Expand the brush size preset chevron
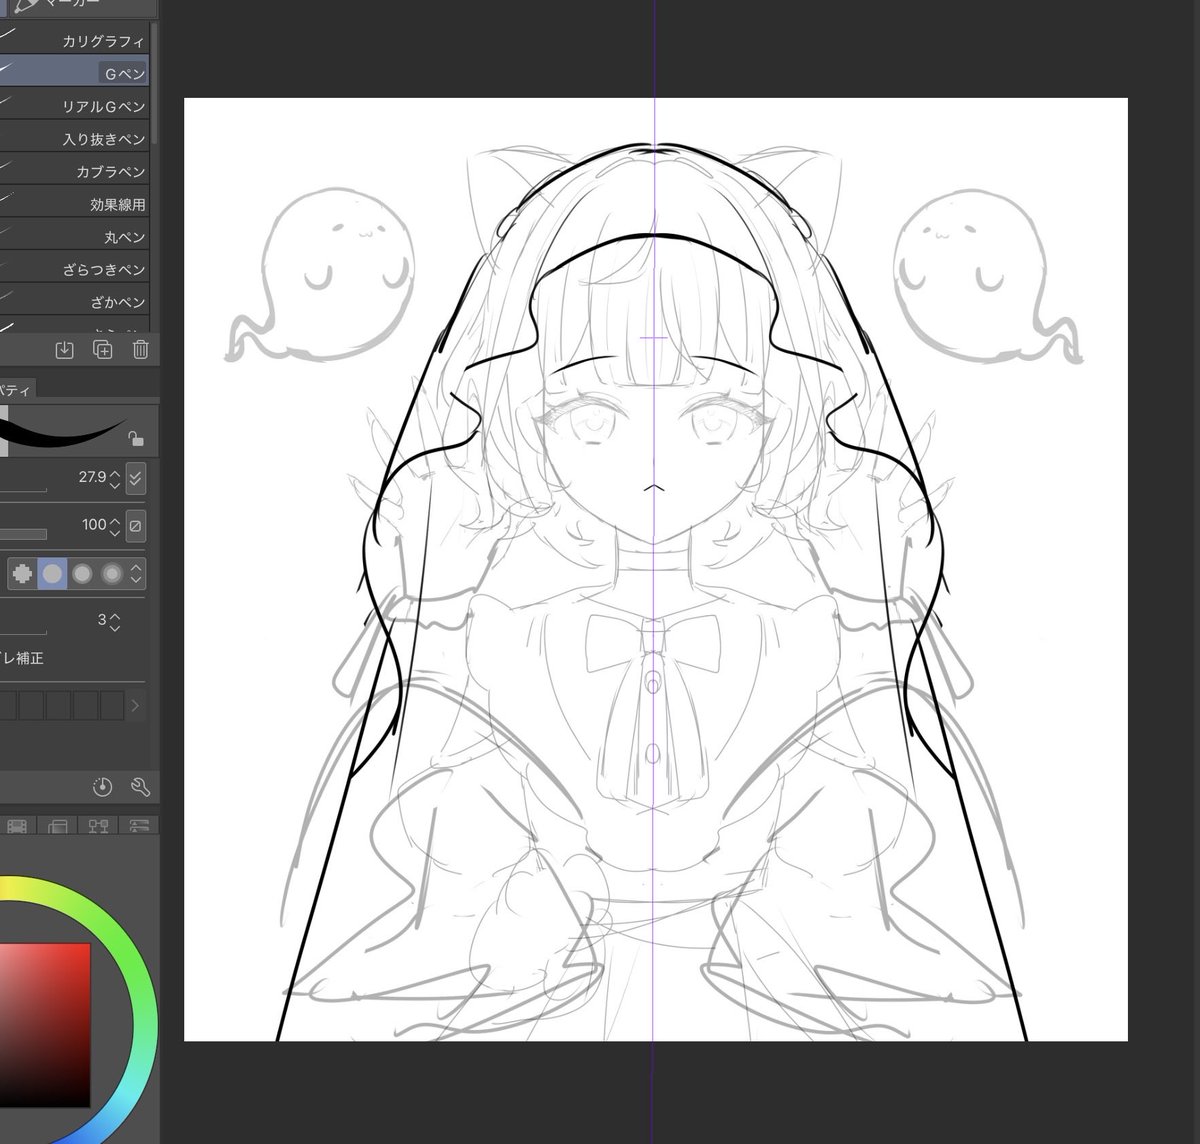The height and width of the screenshot is (1144, 1200). click(x=136, y=705)
